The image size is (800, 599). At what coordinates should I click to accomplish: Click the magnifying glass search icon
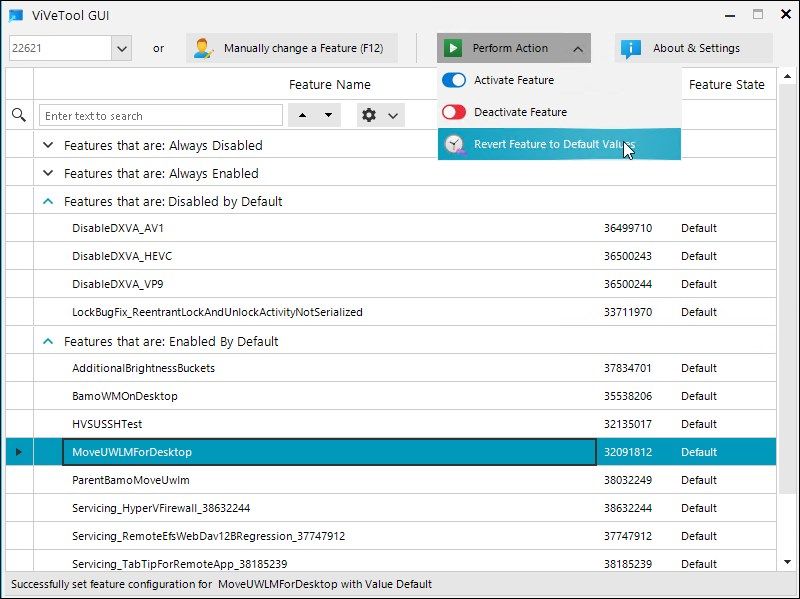pos(18,114)
